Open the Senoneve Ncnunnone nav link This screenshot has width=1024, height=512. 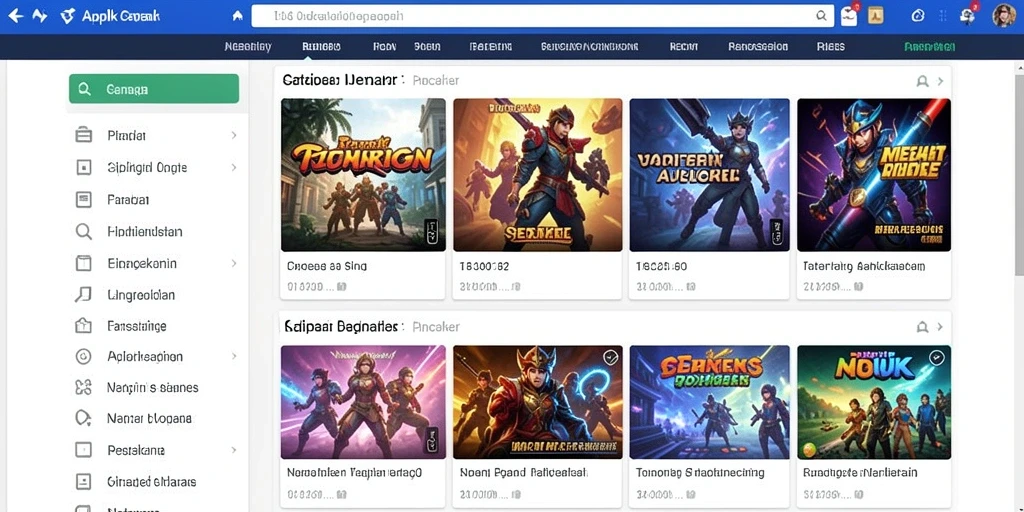click(x=590, y=46)
